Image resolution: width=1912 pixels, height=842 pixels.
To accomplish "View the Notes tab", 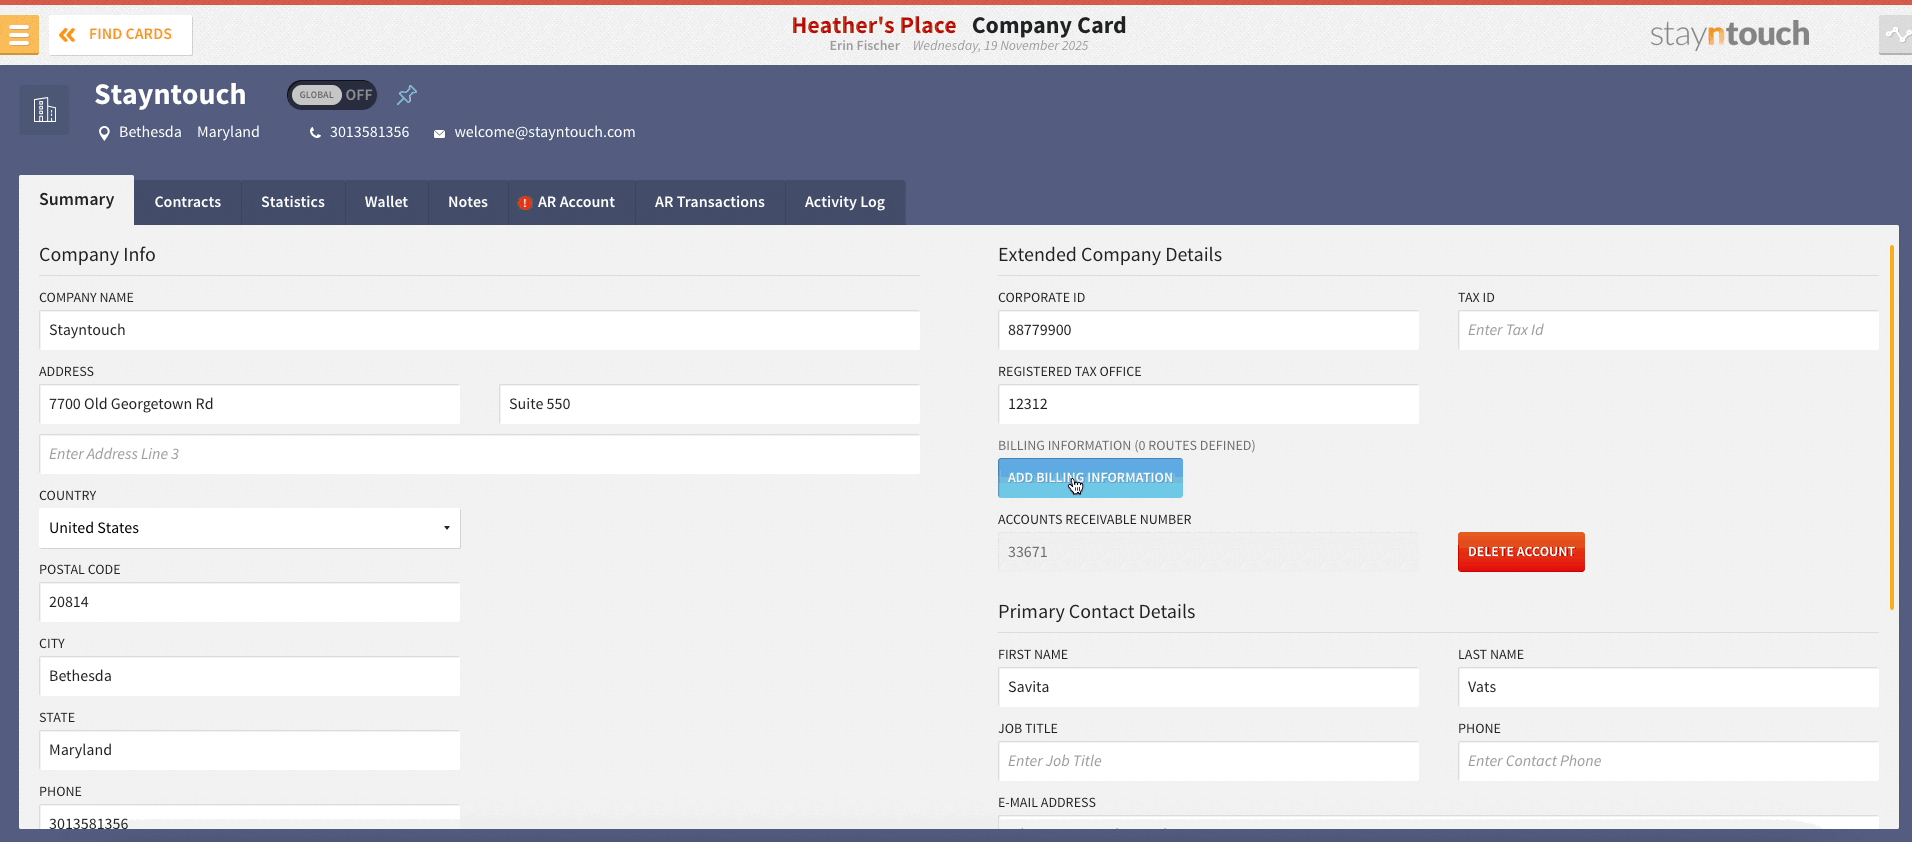I will point(468,202).
